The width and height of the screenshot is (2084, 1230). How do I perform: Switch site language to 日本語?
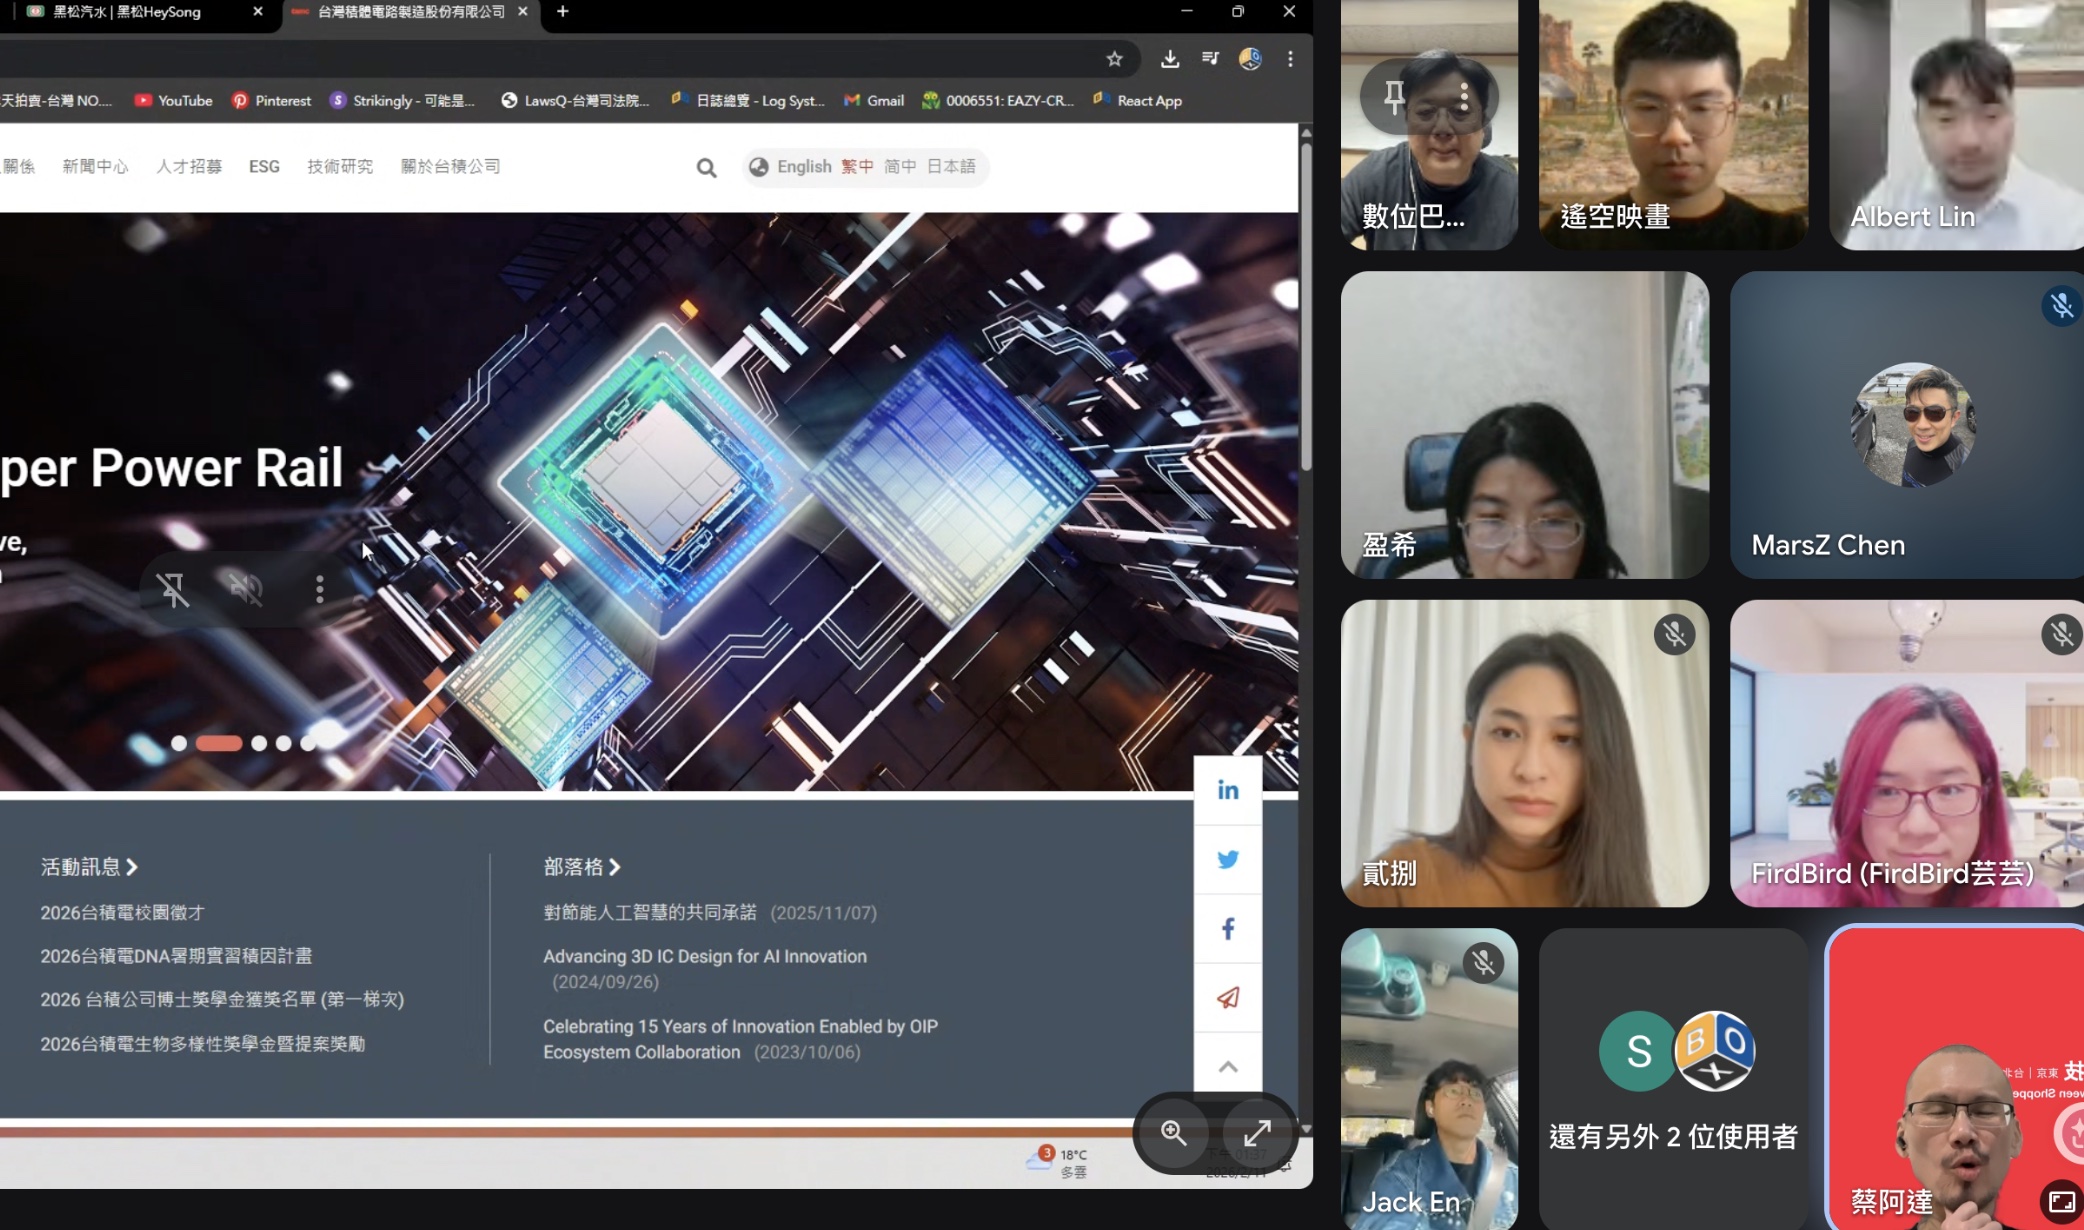(x=951, y=166)
